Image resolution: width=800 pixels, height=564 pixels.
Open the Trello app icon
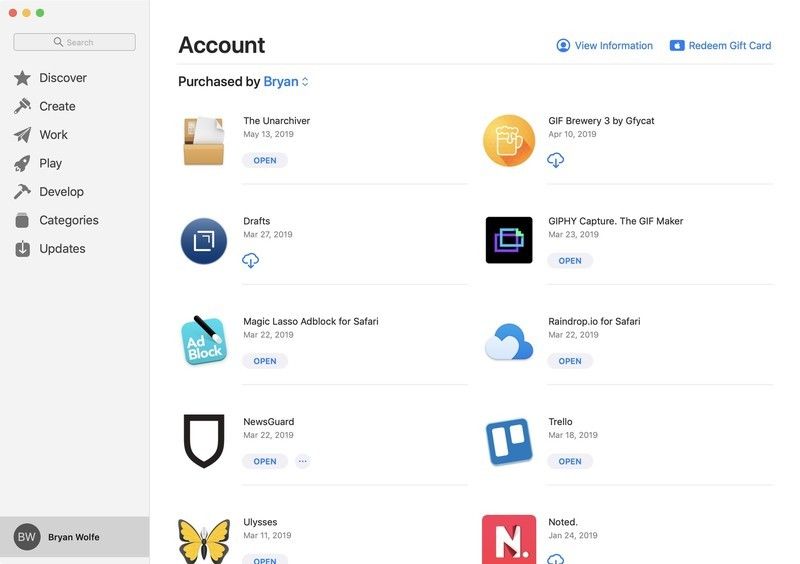(509, 441)
